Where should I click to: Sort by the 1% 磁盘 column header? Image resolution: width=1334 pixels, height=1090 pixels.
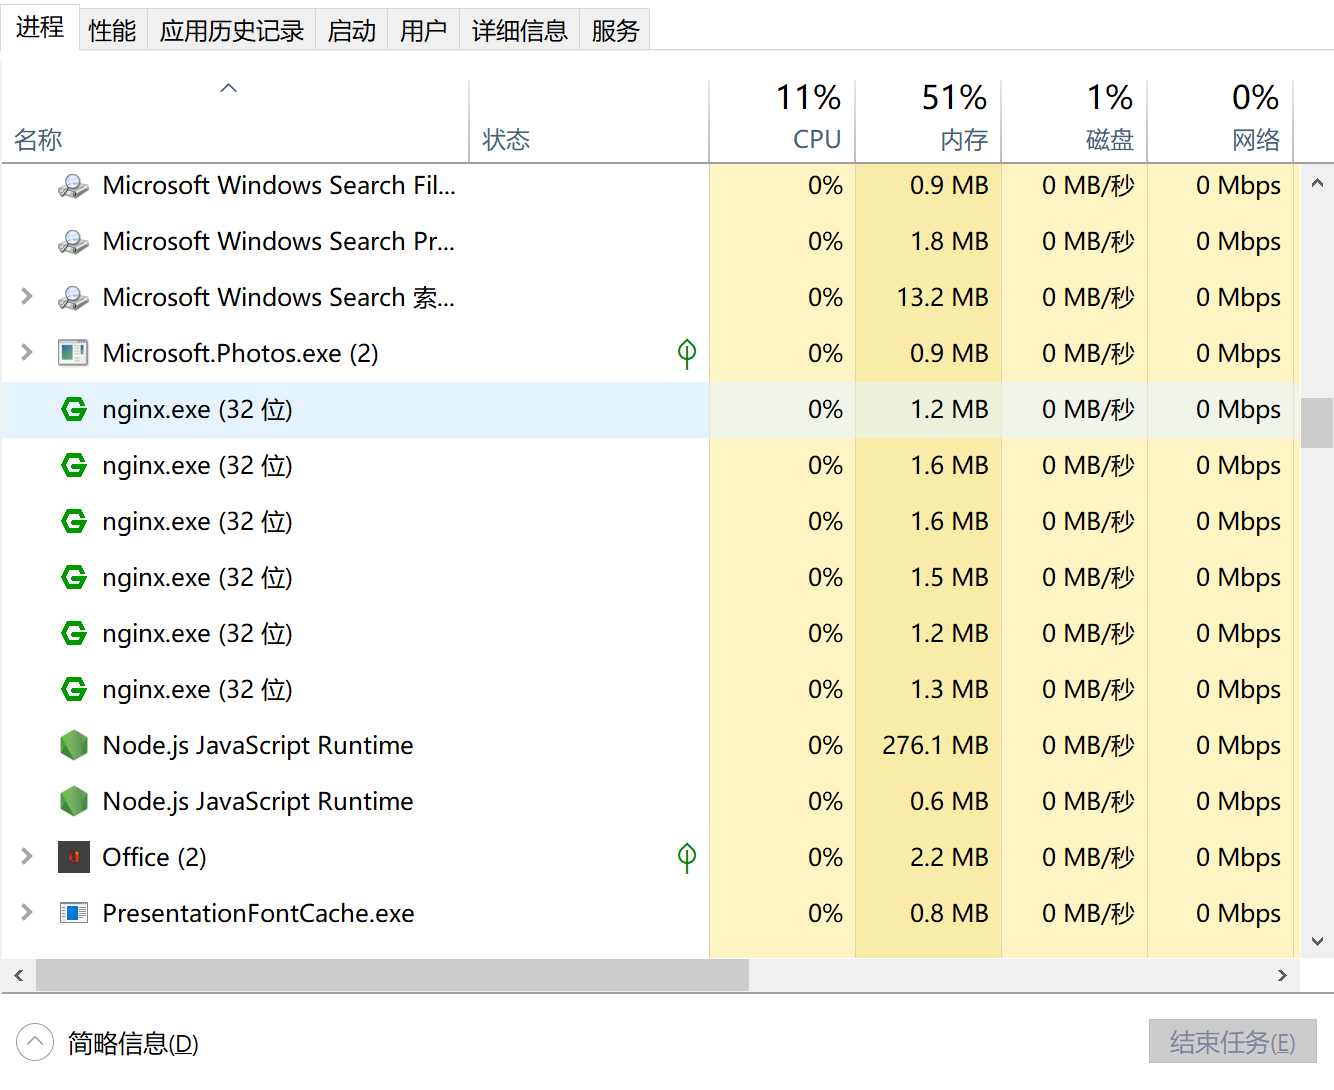[x=1074, y=121]
